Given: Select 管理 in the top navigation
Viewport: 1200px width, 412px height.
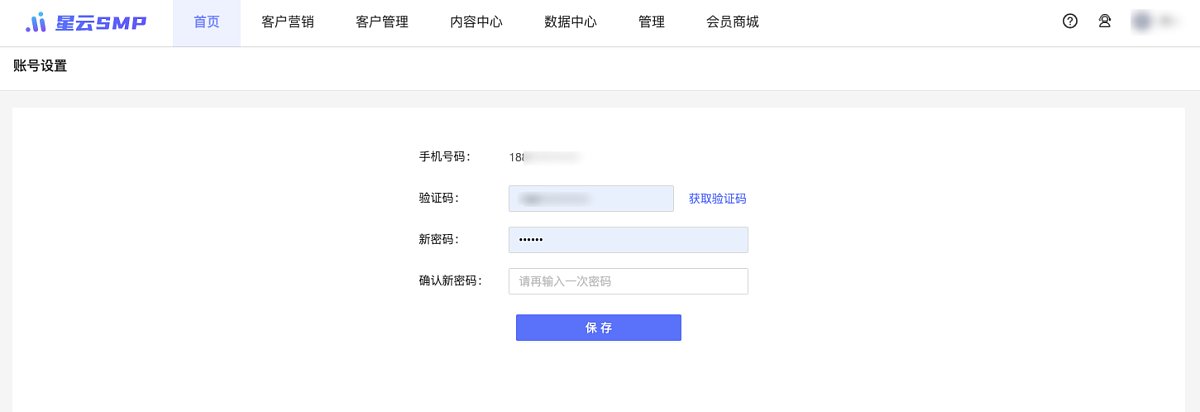Looking at the screenshot, I should [x=651, y=22].
